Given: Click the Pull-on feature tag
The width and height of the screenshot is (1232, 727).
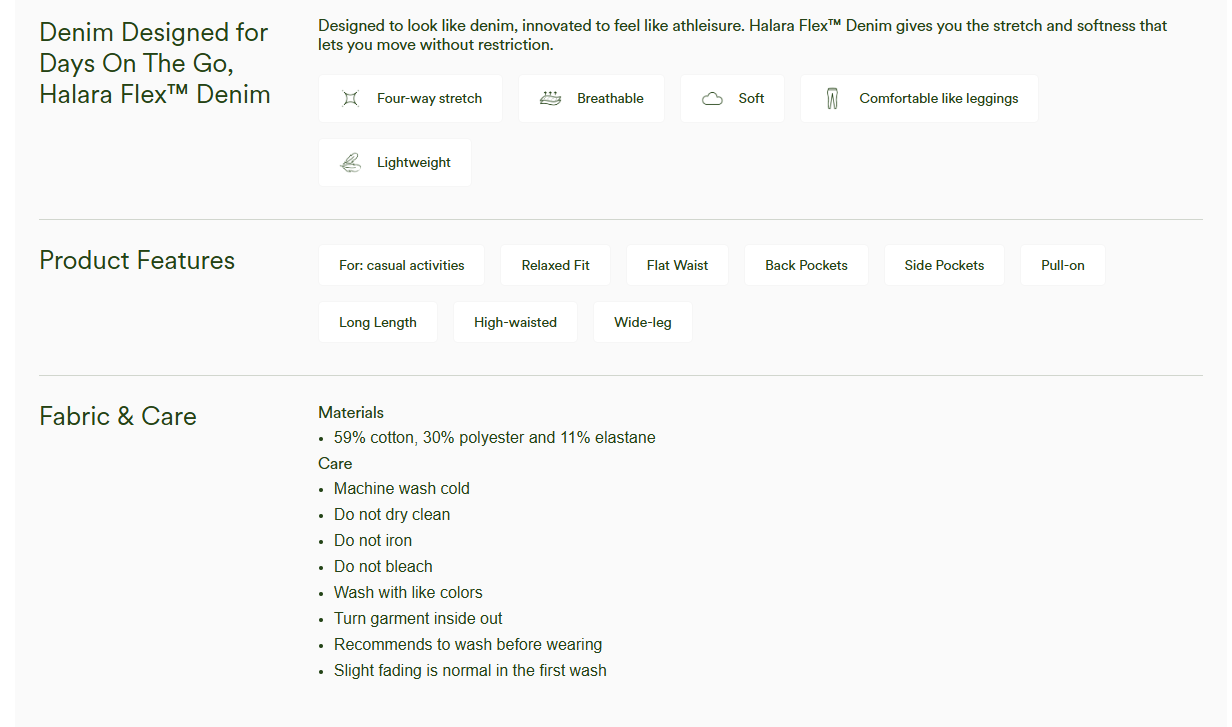Looking at the screenshot, I should 1062,266.
